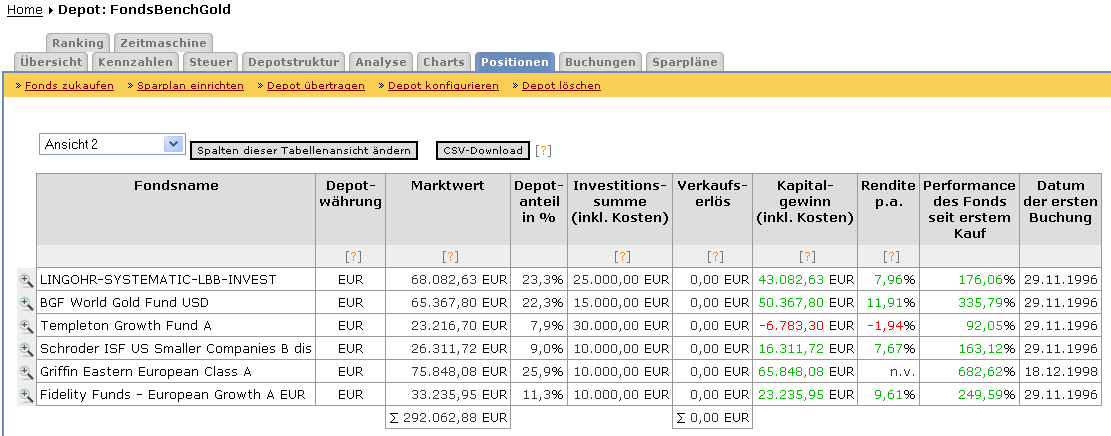
Task: Click the Depot konfigurieren link
Action: (x=444, y=86)
